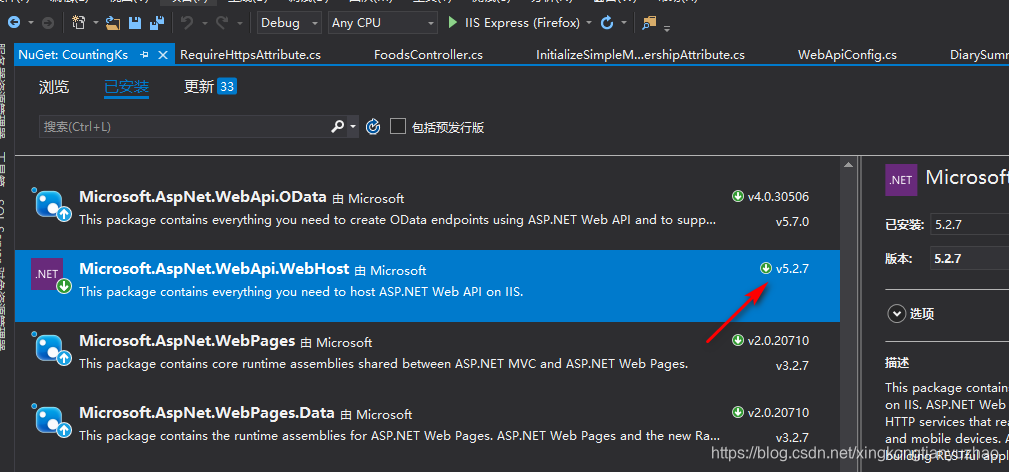Click available version v5.7.0 text
This screenshot has height=472, width=1009.
click(793, 222)
